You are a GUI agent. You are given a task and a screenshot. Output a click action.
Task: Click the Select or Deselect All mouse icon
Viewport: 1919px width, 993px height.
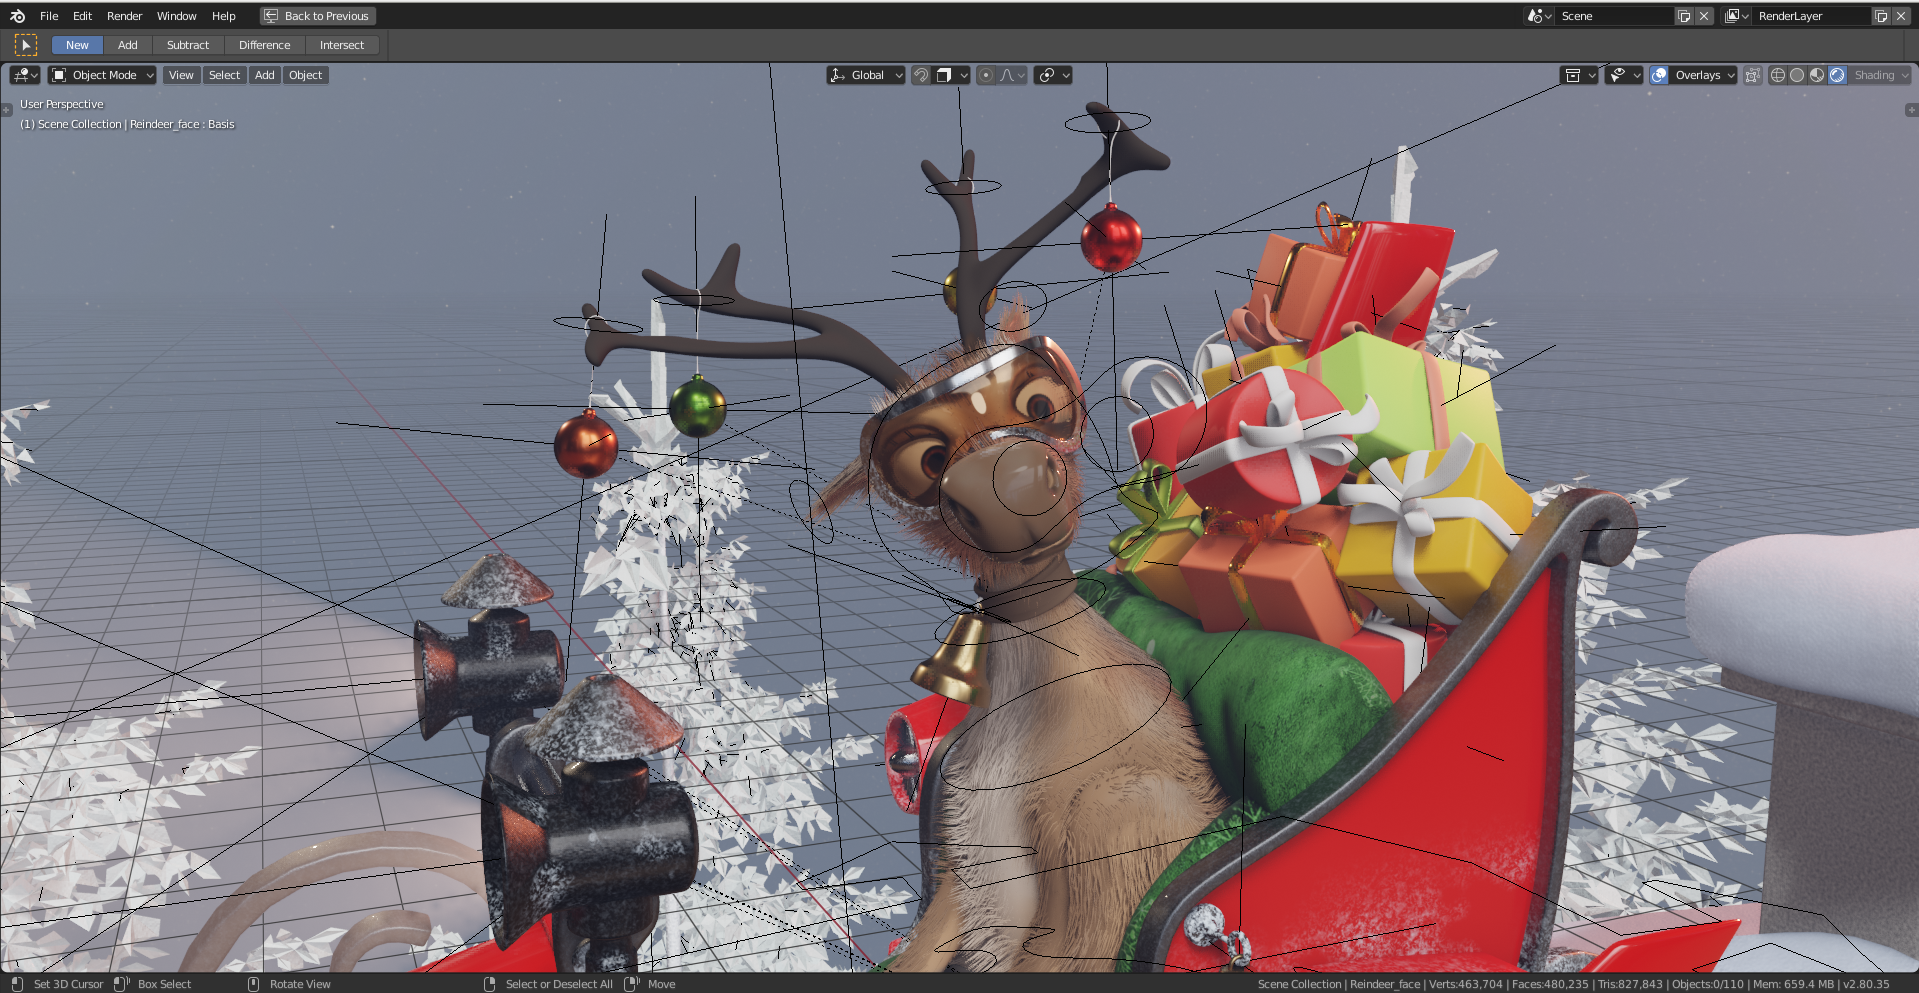[489, 984]
